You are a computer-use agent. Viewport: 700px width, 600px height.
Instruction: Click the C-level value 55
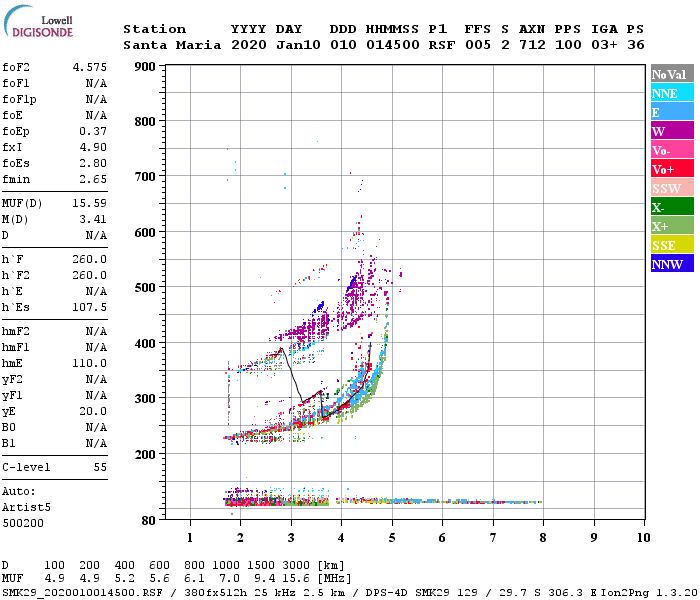[100, 467]
